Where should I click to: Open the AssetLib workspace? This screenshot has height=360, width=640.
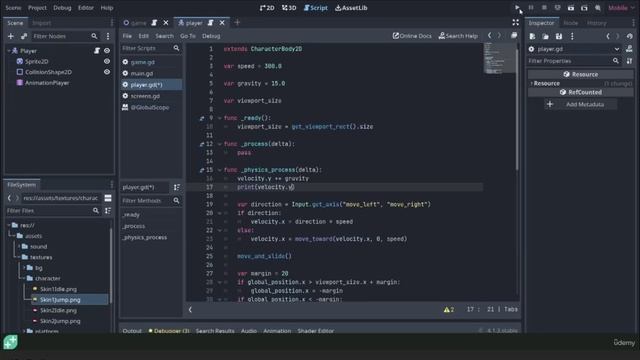(351, 8)
